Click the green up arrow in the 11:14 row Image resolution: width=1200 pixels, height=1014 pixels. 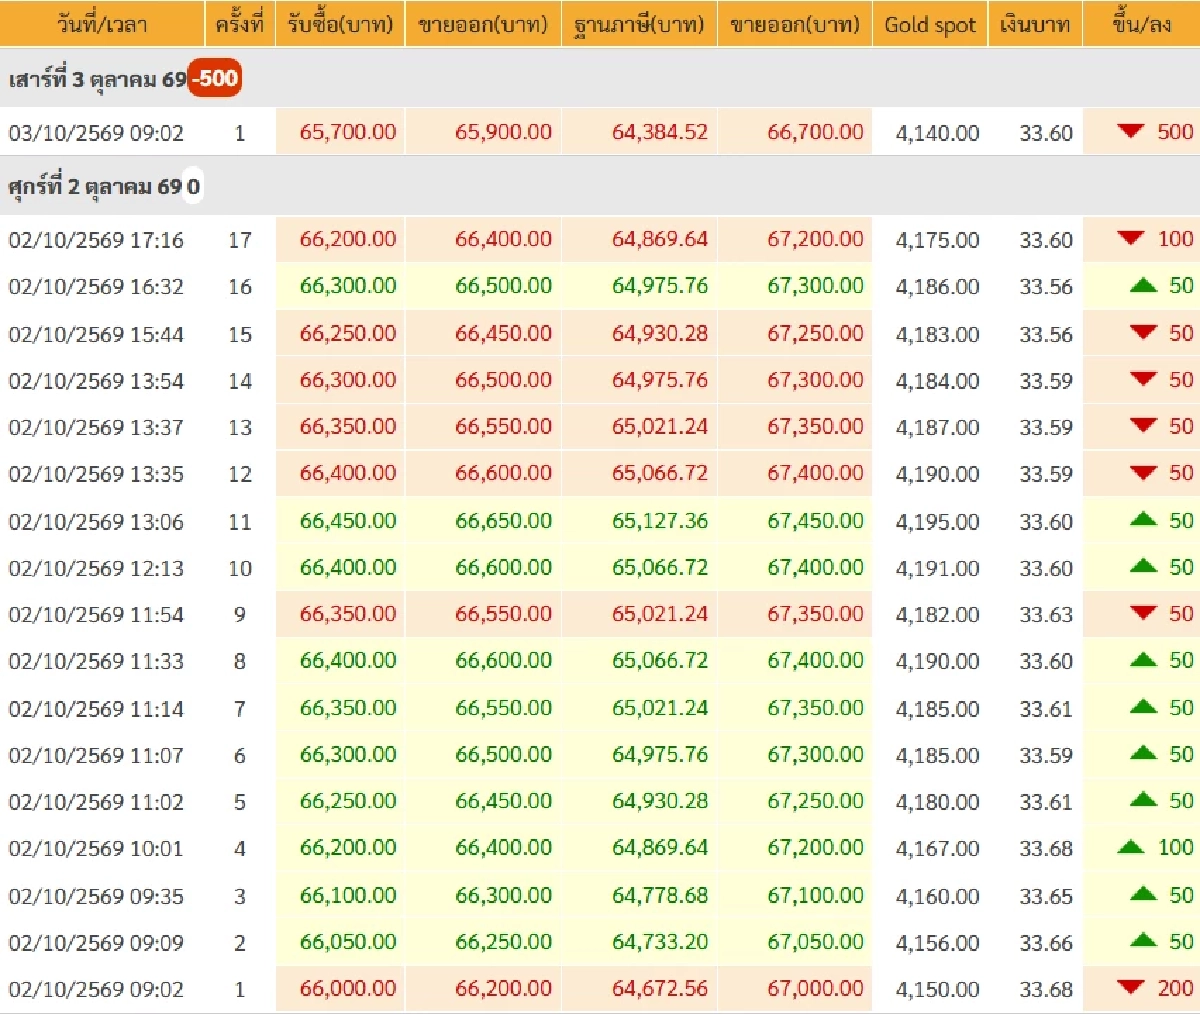pyautogui.click(x=1143, y=706)
